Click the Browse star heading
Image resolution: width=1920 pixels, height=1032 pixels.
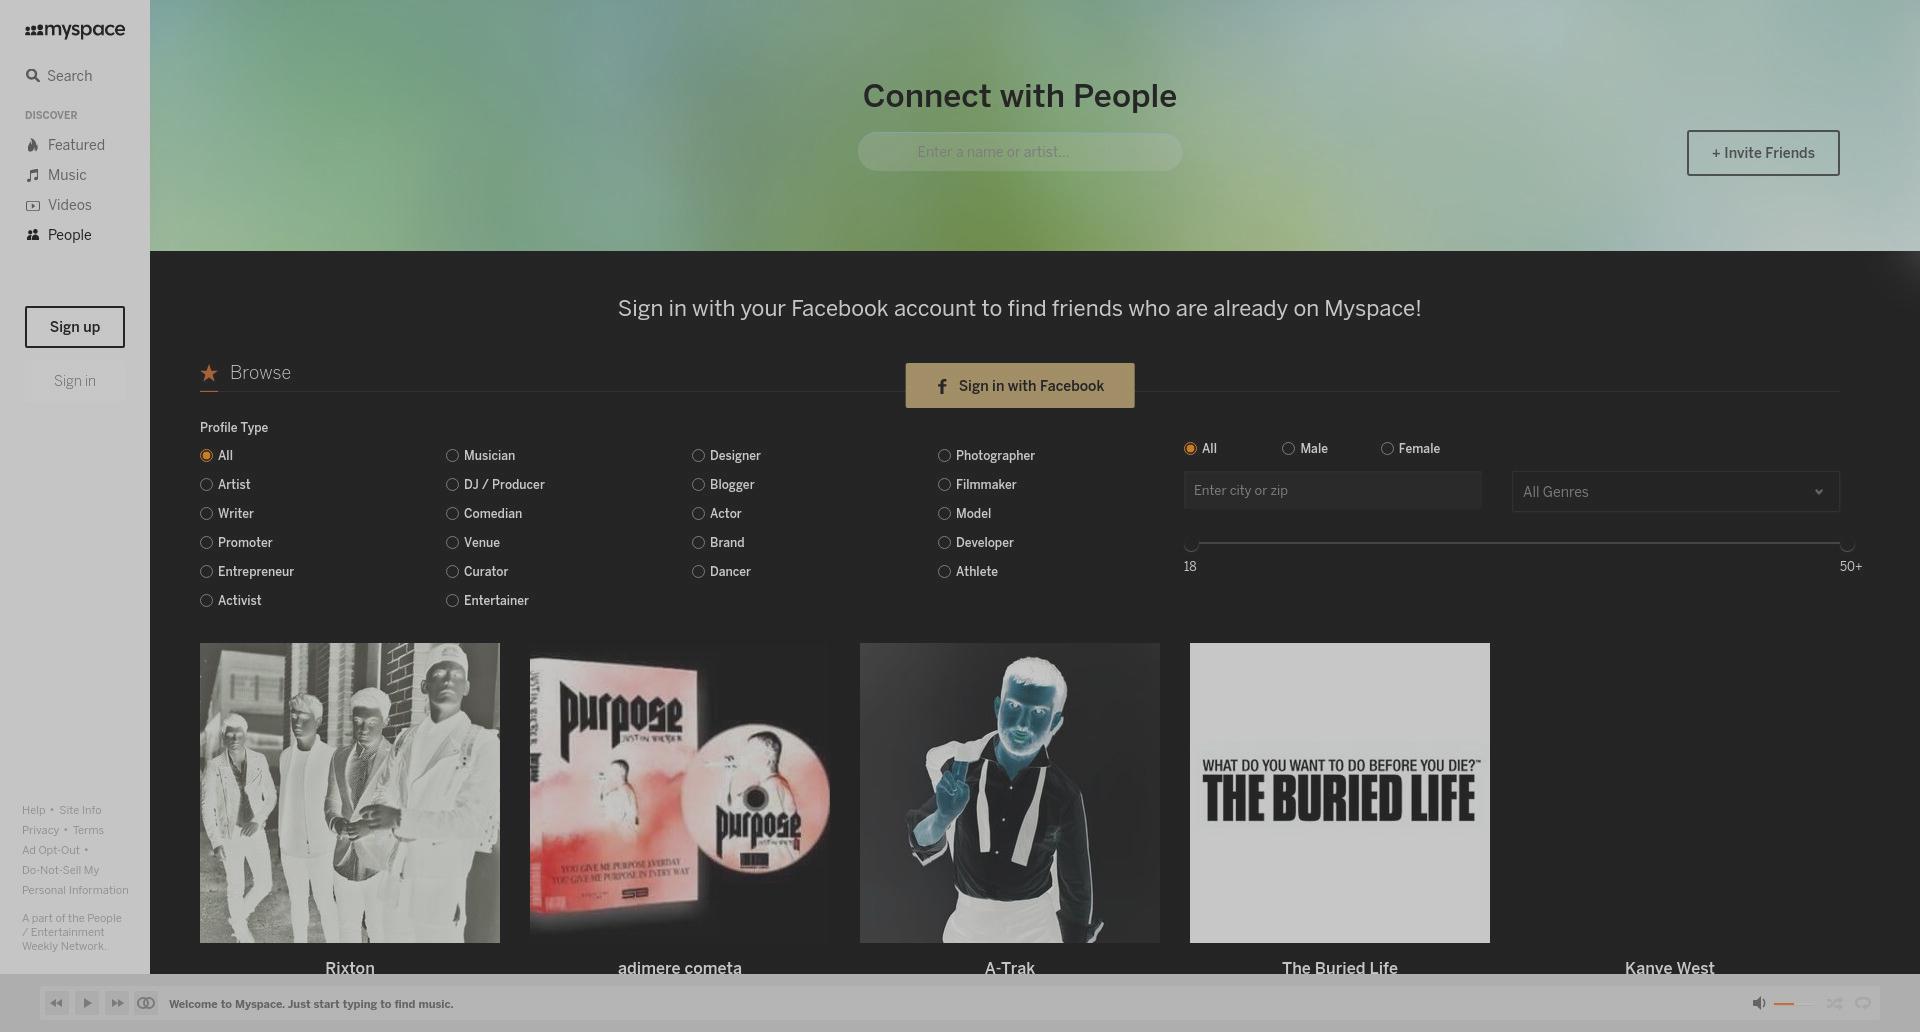click(x=246, y=373)
